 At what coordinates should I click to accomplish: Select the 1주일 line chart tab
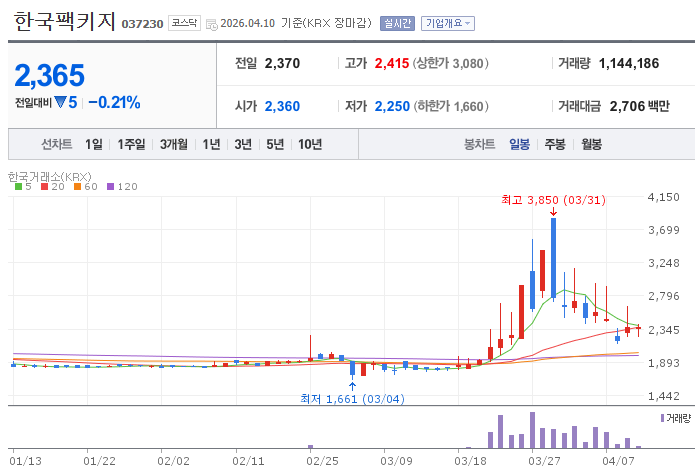(x=131, y=144)
